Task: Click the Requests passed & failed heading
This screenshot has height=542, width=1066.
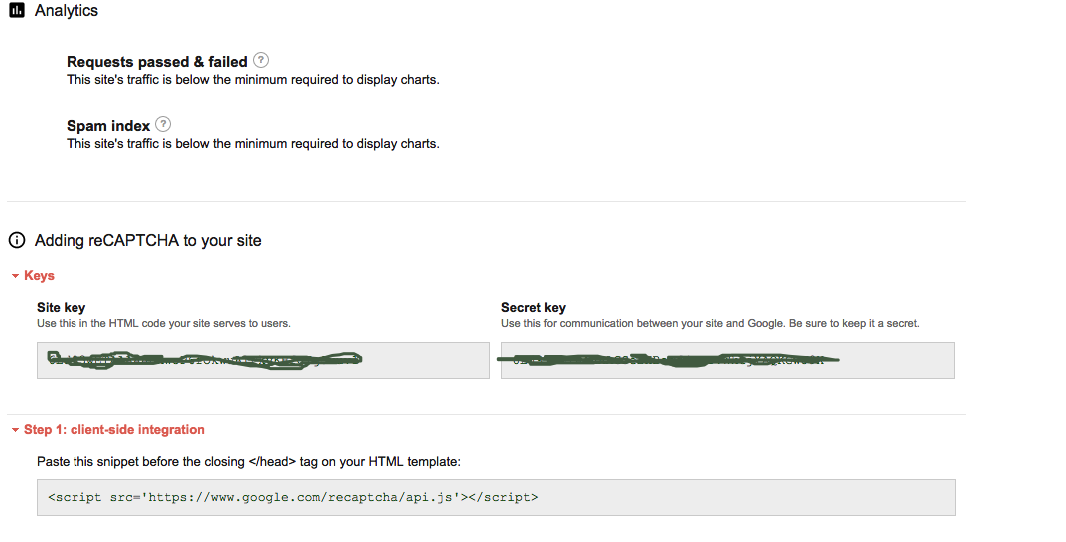Action: [156, 62]
